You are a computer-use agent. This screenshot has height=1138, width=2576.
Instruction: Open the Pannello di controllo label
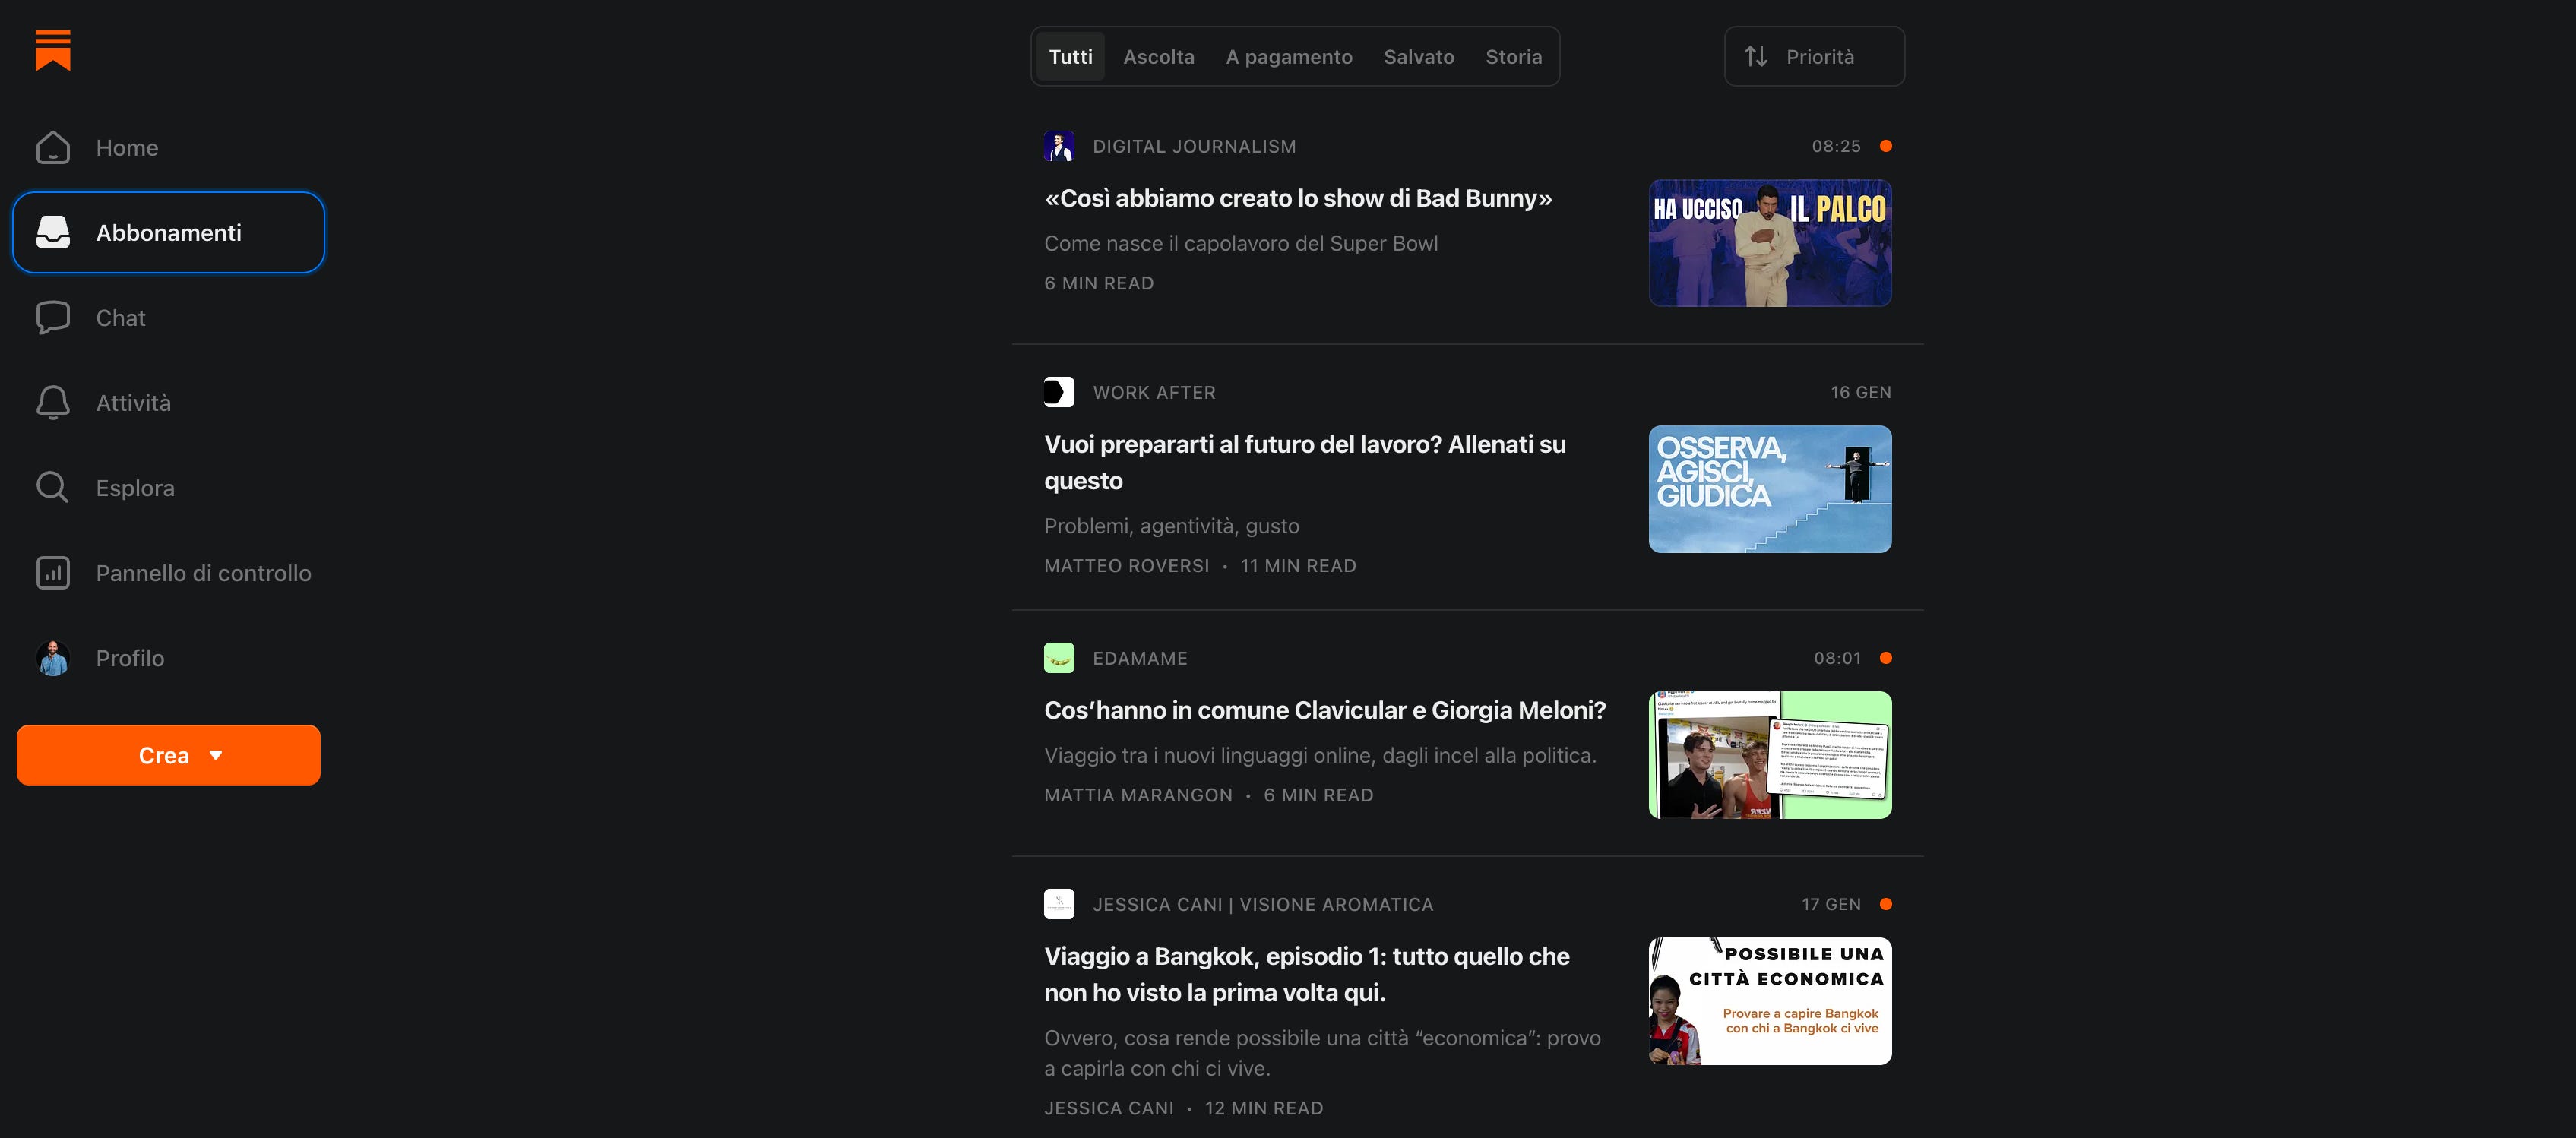[203, 573]
